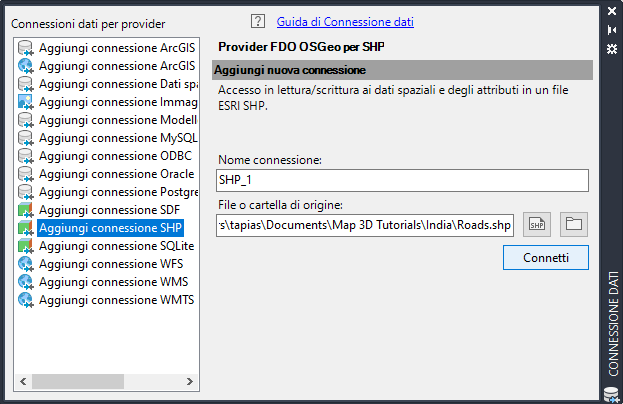Toggle auto-hide on the palette title bar
This screenshot has width=623, height=404.
tap(613, 29)
